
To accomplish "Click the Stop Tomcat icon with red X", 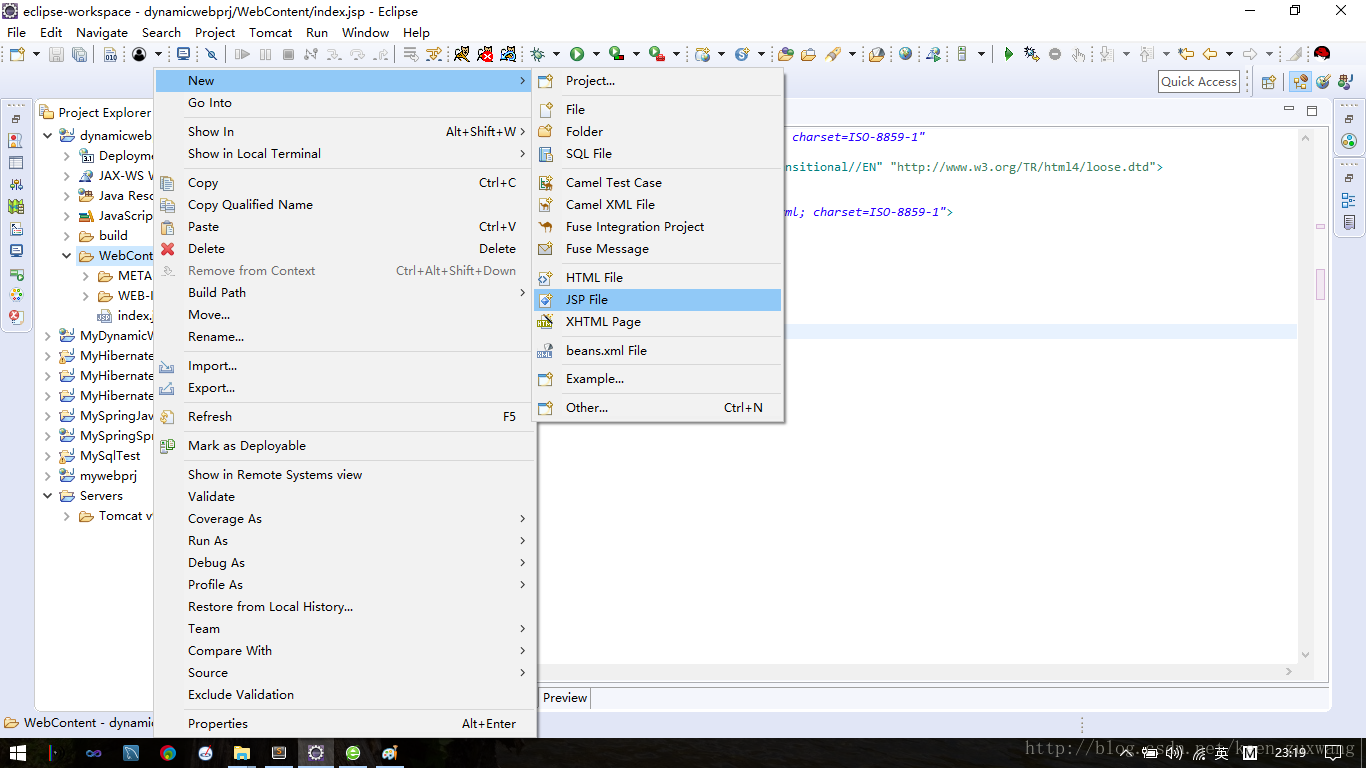I will 485,54.
